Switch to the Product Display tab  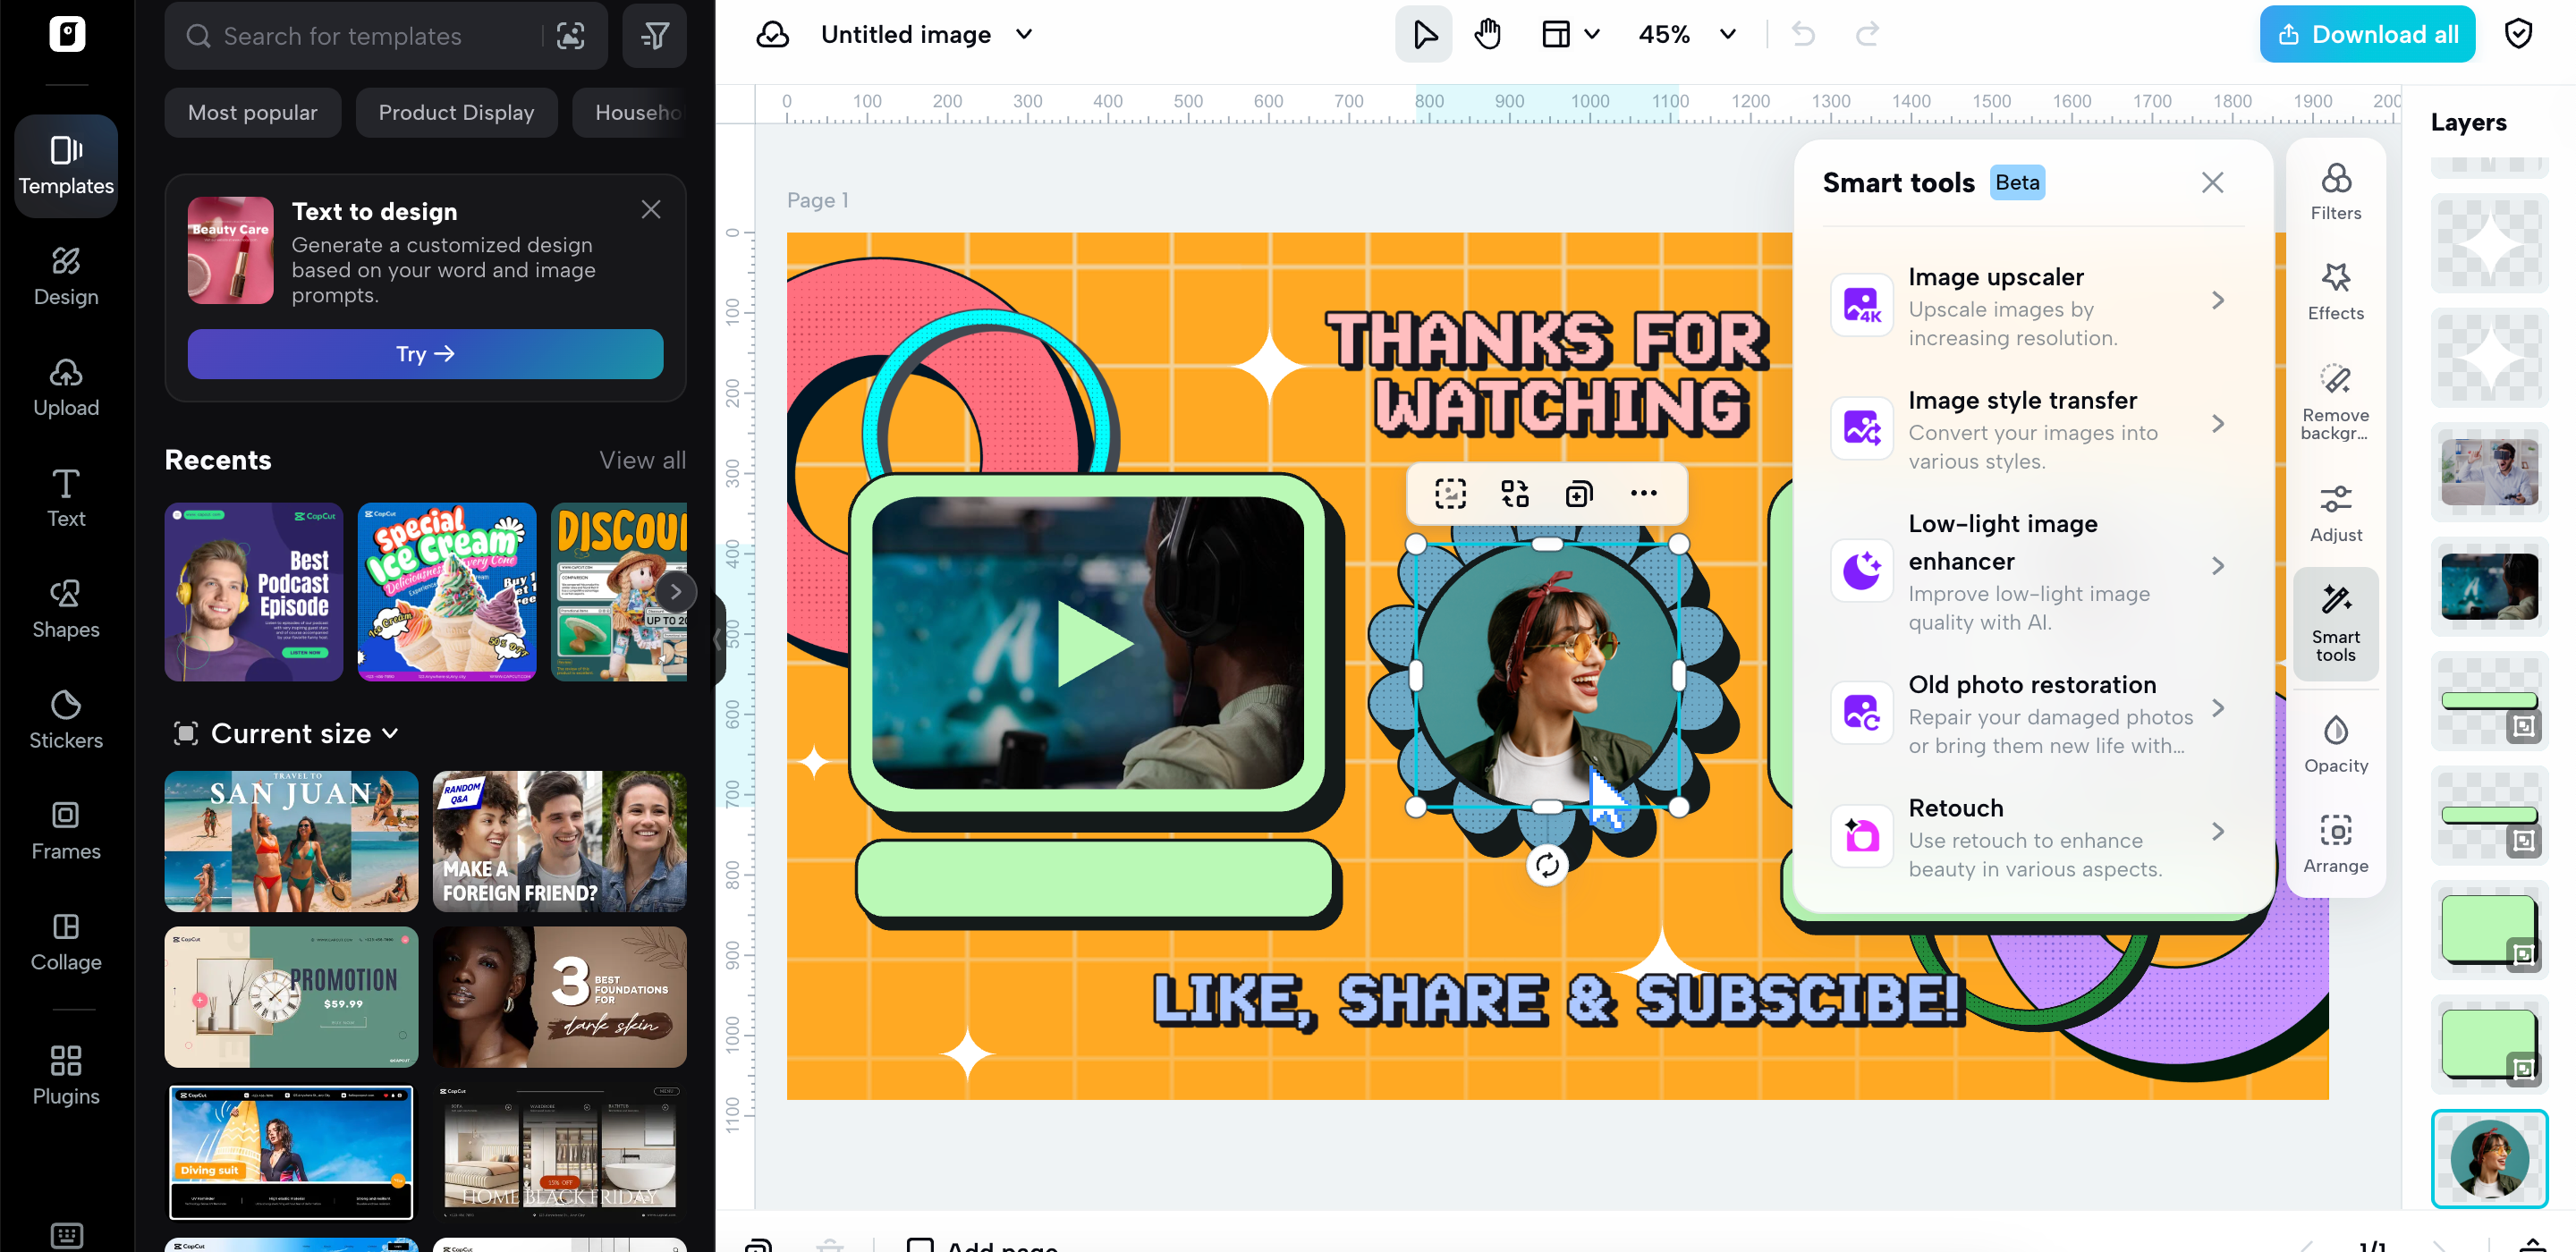click(456, 112)
